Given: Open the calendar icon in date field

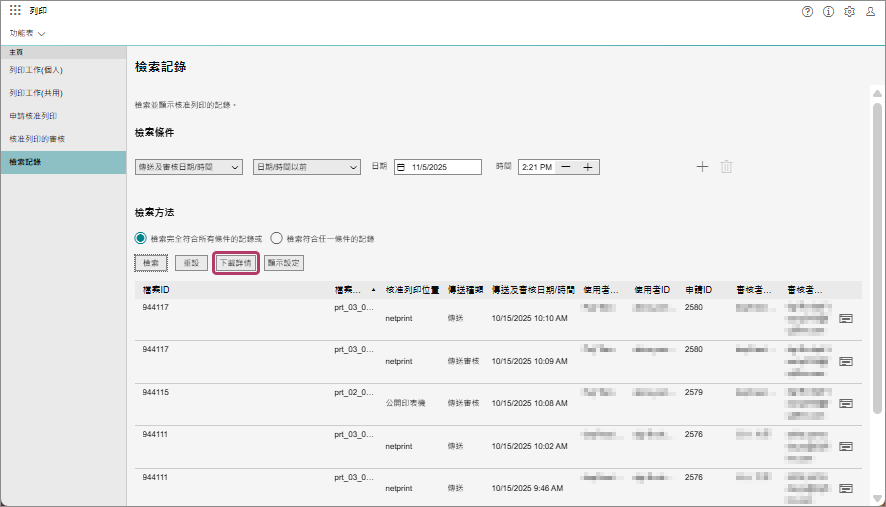Looking at the screenshot, I should coord(401,167).
